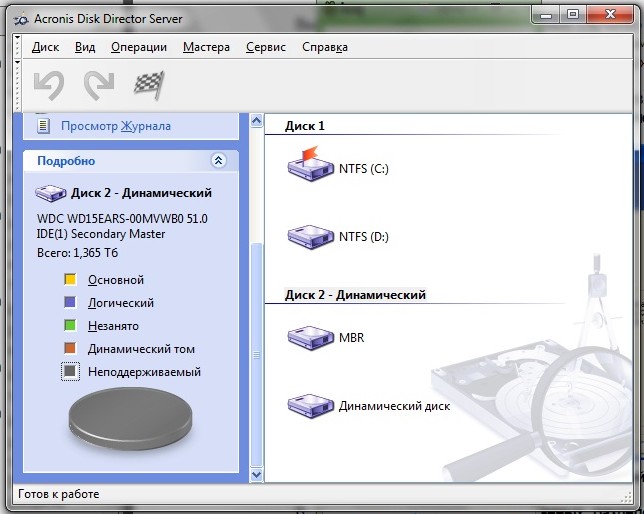Click the blue Логический color swatch
644x514 pixels.
pos(70,303)
